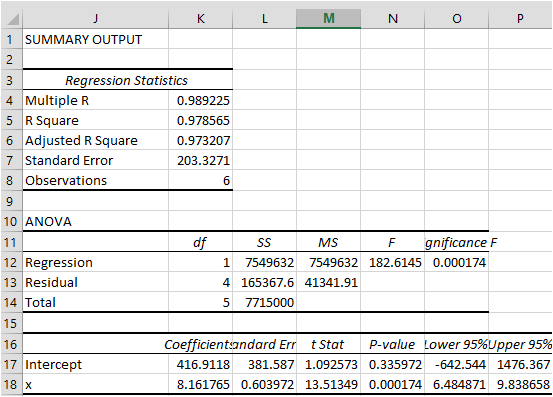The image size is (553, 397).
Task: Select the highlighted column M header
Action: (328, 18)
